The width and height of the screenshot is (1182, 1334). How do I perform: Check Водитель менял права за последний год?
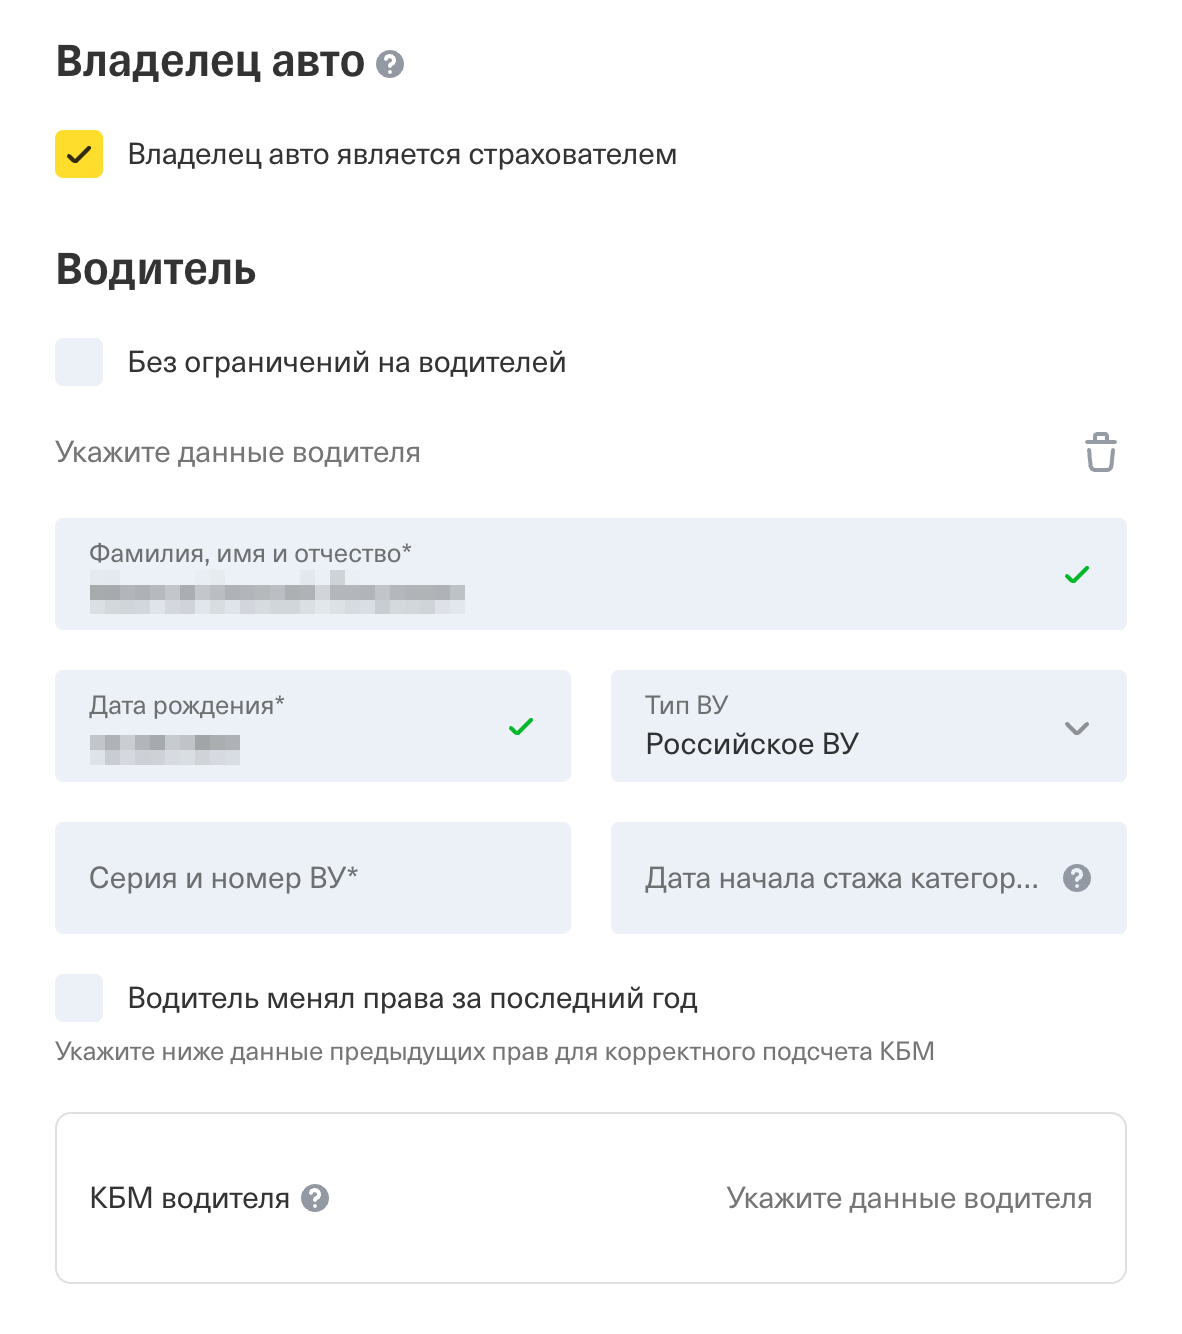coord(79,998)
